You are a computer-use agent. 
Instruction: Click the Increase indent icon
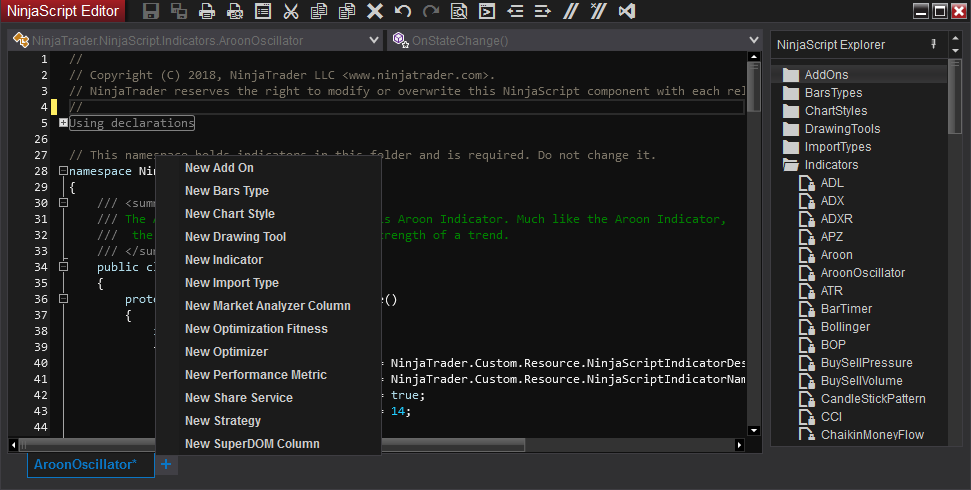tap(542, 11)
